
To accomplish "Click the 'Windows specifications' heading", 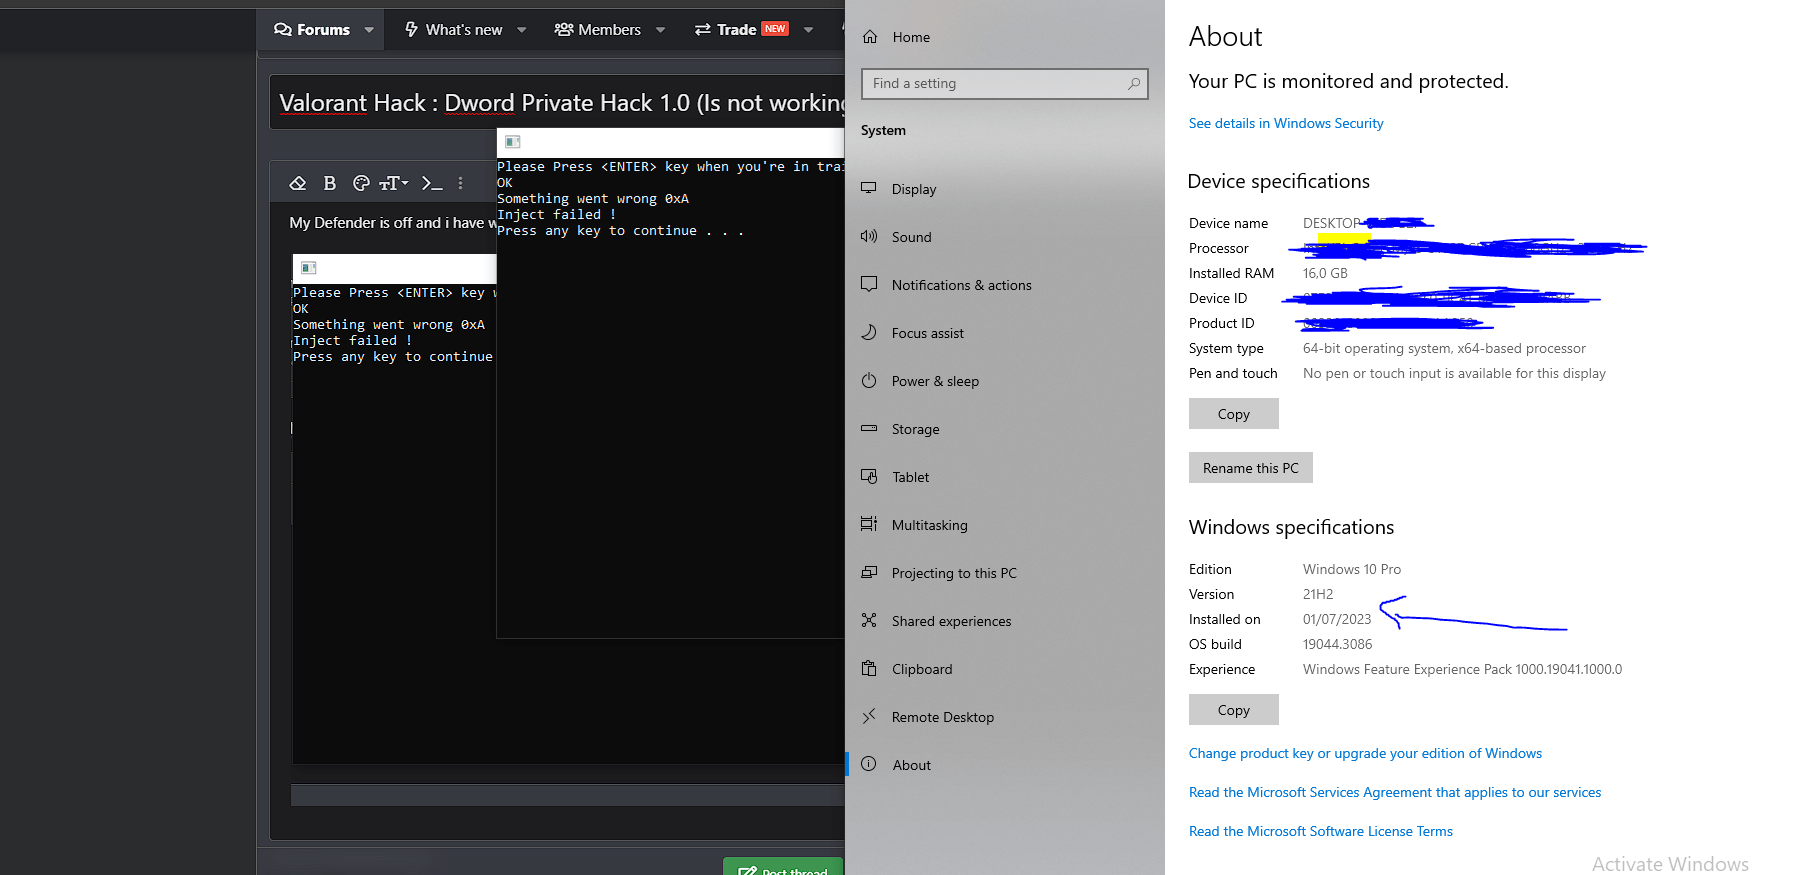I will point(1291,527).
